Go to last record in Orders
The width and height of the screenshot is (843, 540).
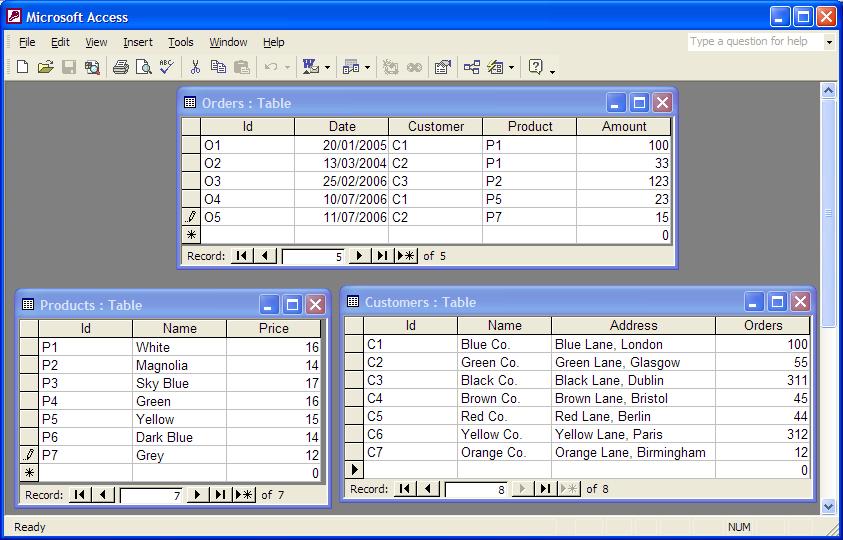[x=382, y=256]
